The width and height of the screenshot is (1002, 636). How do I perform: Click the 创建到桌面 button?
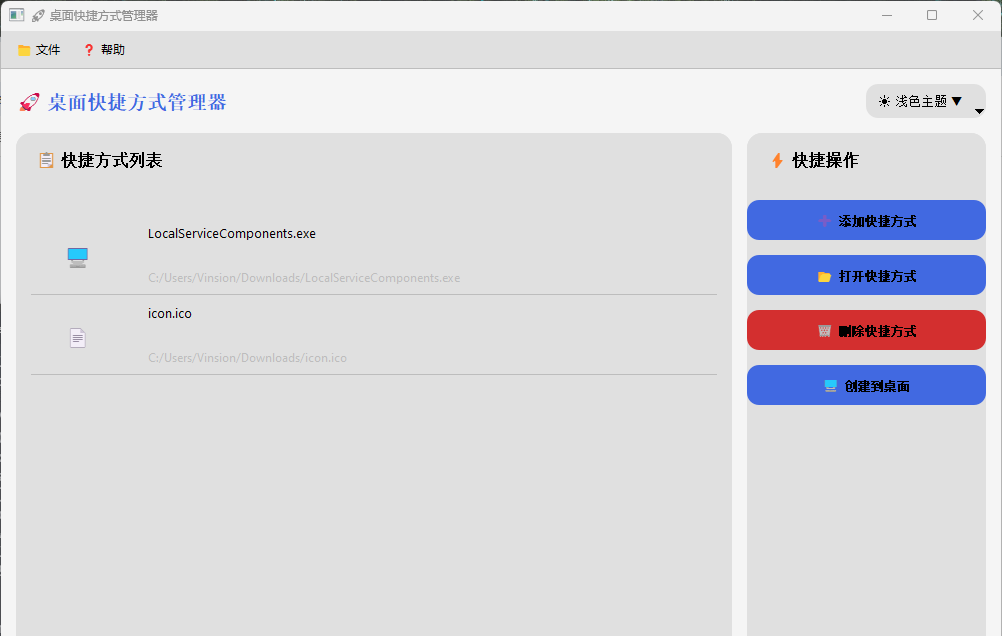point(866,385)
